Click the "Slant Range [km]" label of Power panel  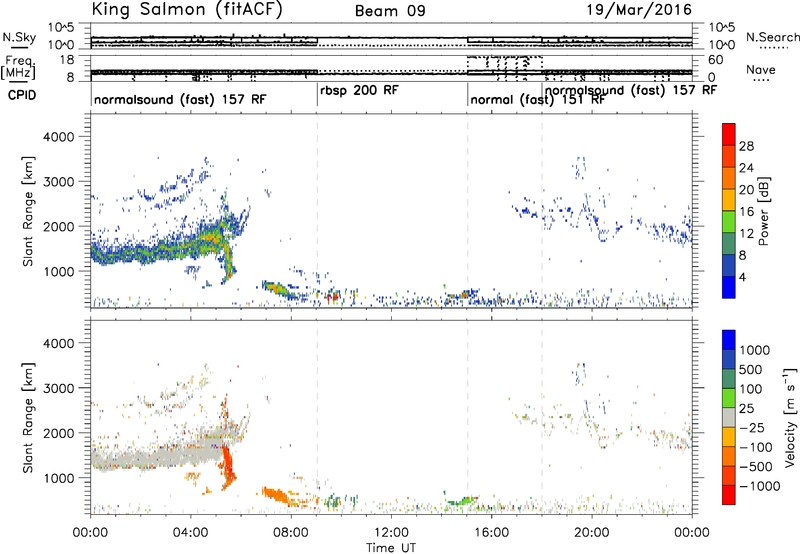pos(28,211)
